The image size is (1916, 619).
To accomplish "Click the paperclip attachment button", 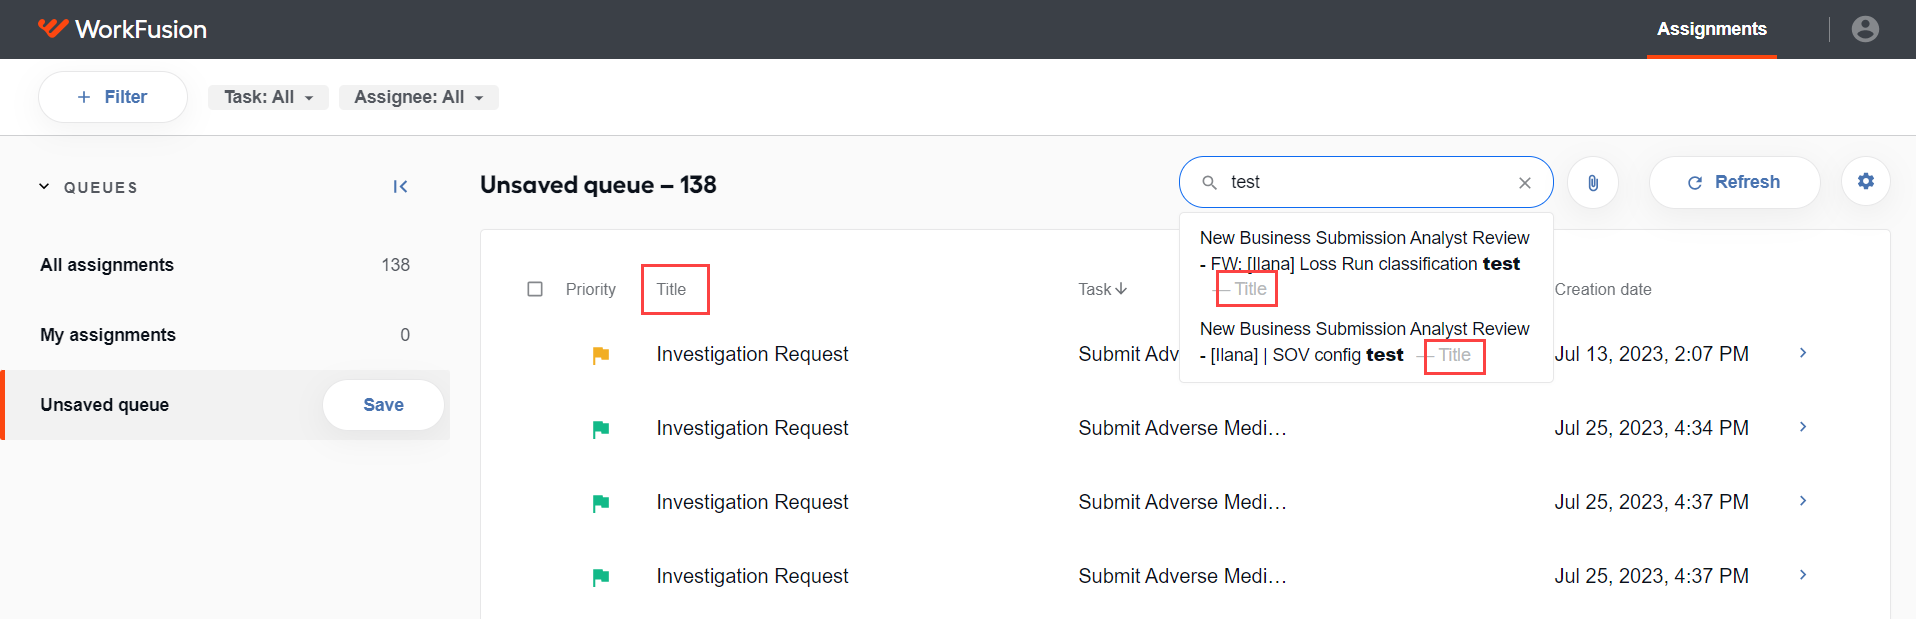I will click(1593, 183).
